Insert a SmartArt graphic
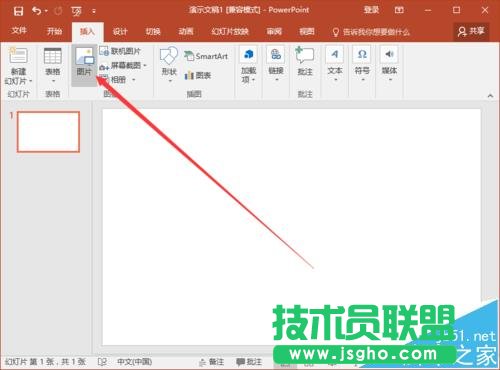The width and height of the screenshot is (500, 370). (206, 56)
